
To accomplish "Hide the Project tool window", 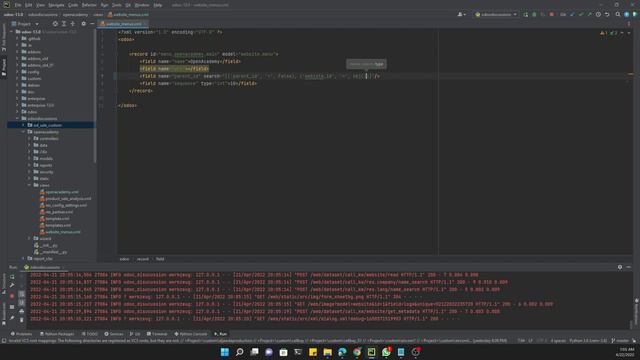I will pyautogui.click(x=92, y=24).
